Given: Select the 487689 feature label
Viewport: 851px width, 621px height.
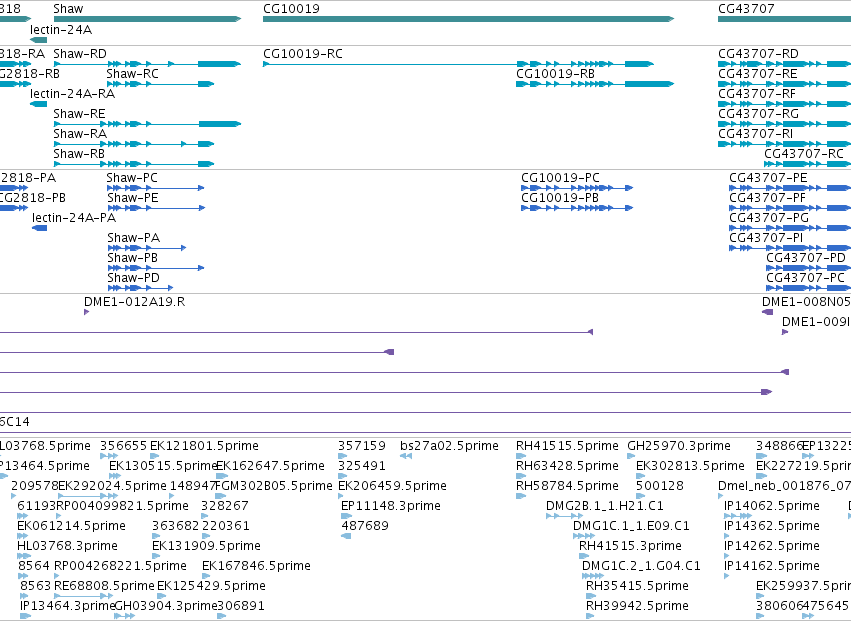Looking at the screenshot, I should [x=365, y=526].
